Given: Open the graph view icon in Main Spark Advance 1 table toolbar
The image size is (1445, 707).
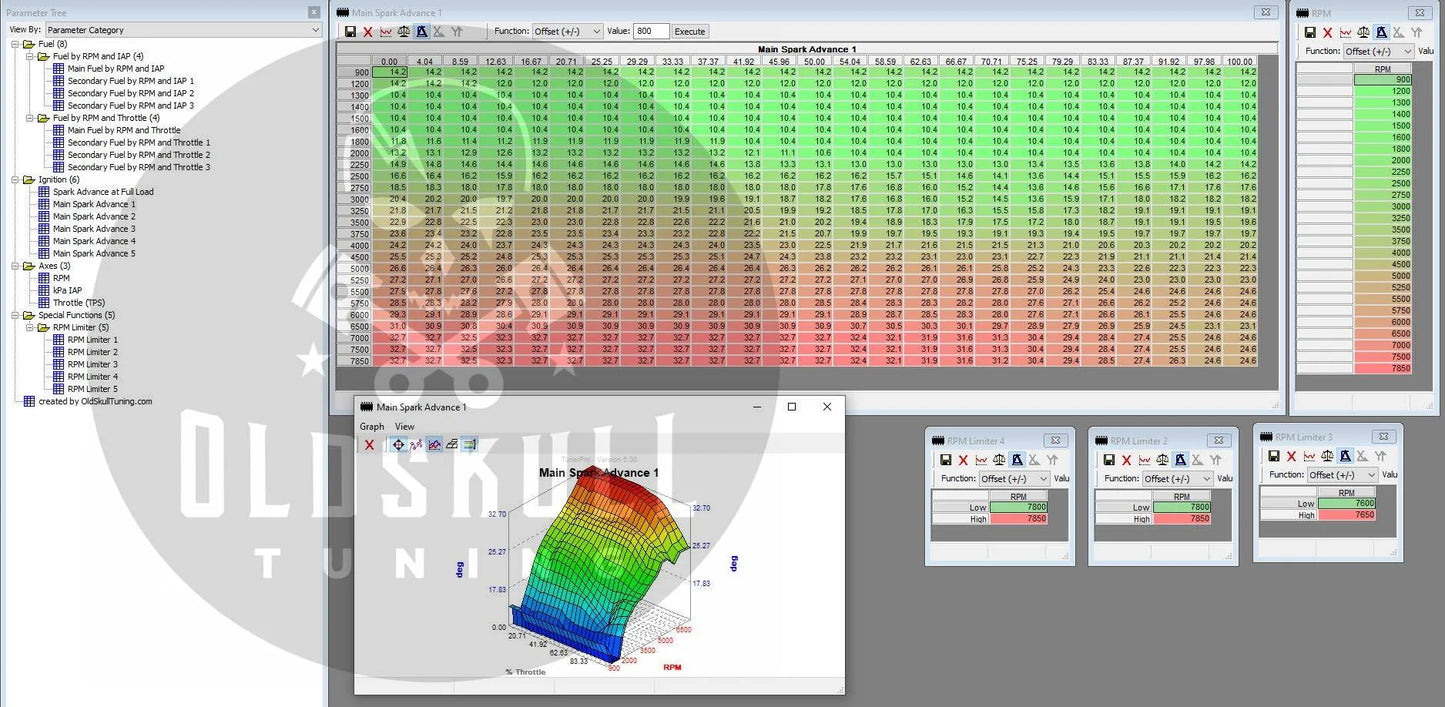Looking at the screenshot, I should (x=386, y=32).
